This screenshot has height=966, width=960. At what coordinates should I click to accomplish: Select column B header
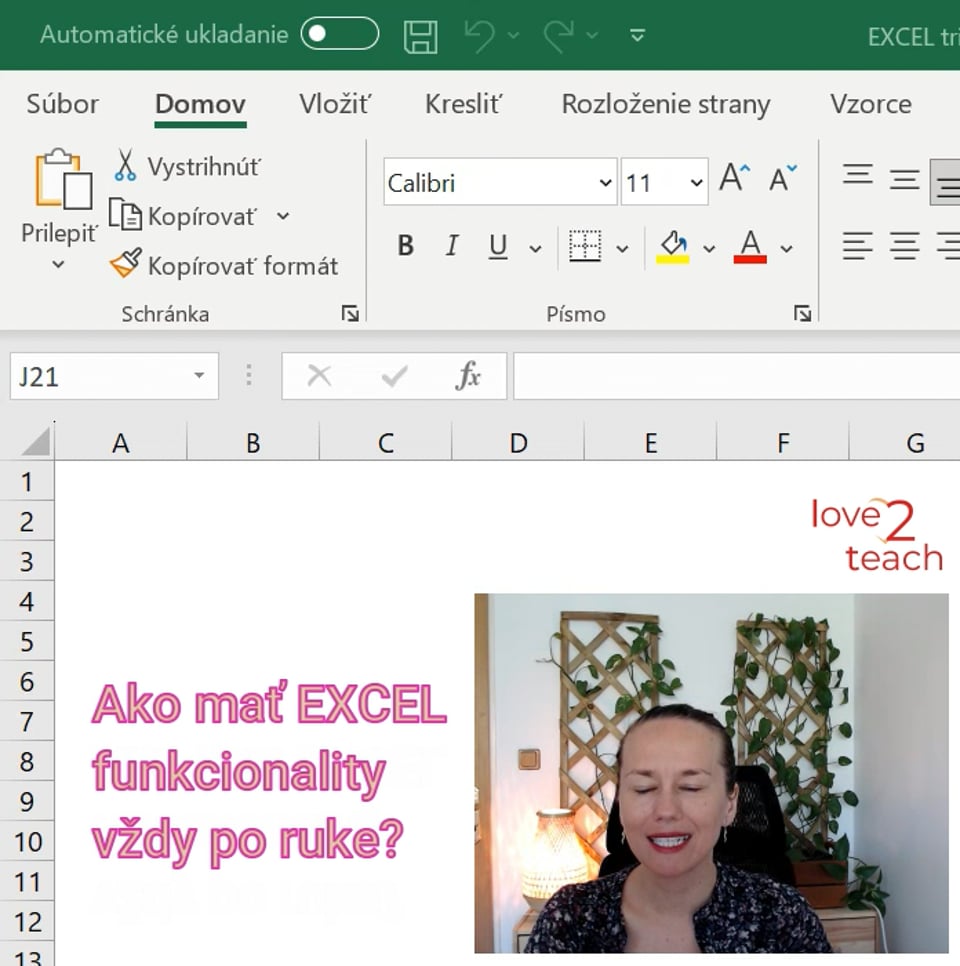253,442
